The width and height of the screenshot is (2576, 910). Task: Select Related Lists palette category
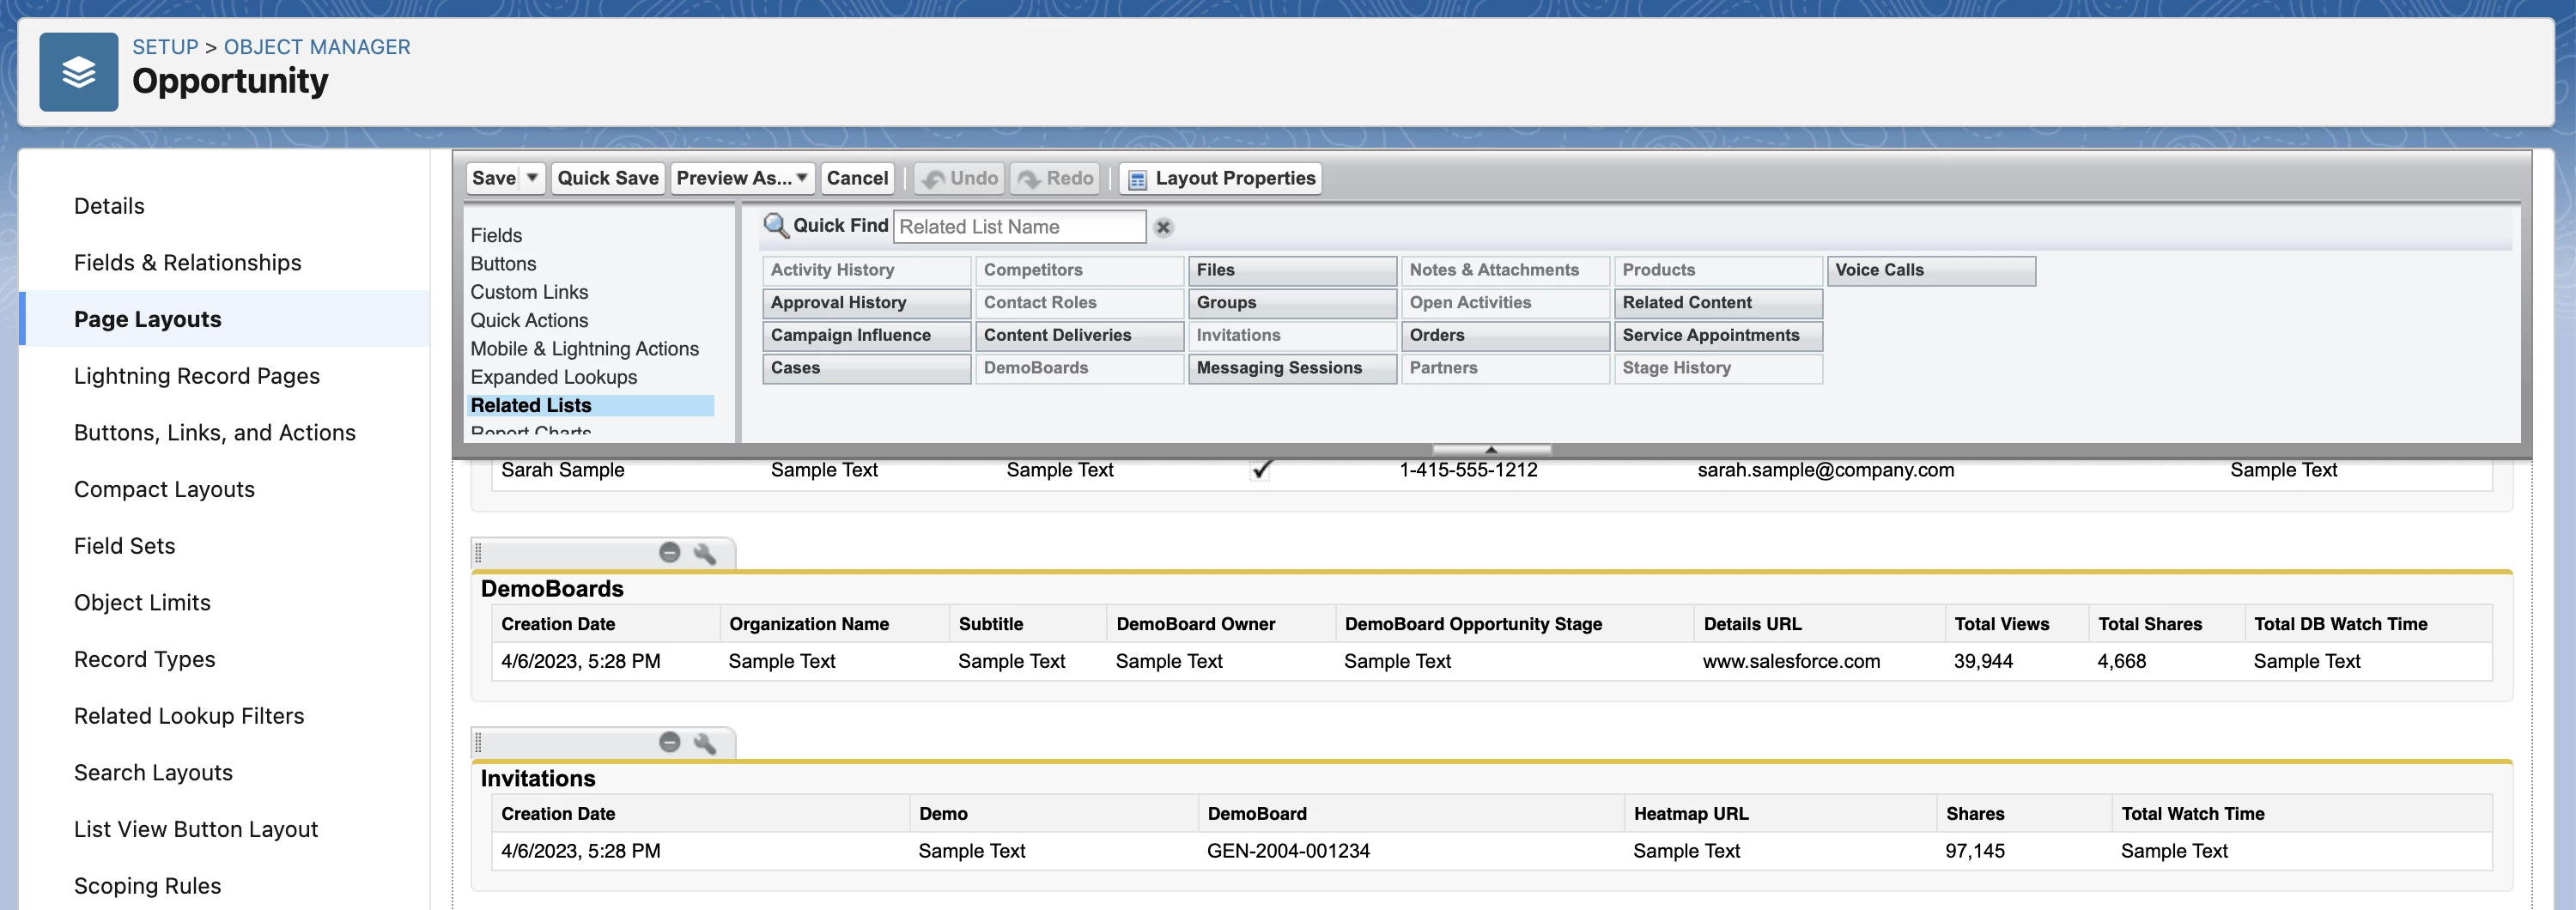(591, 405)
